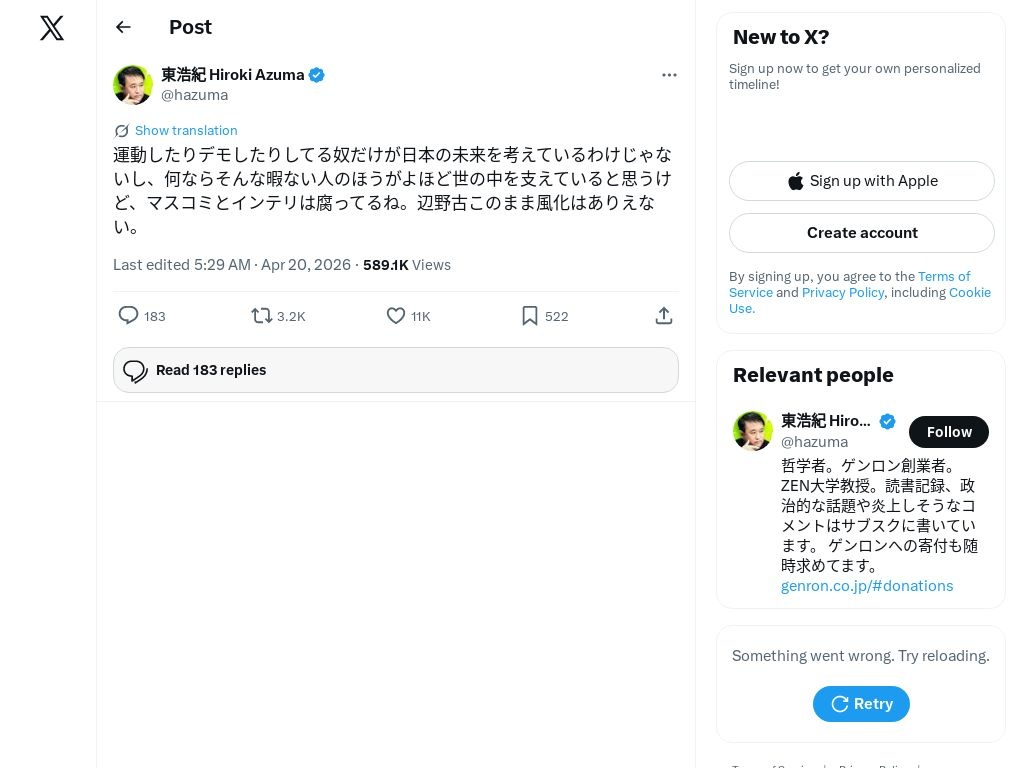Go back with the left arrow

tap(123, 27)
